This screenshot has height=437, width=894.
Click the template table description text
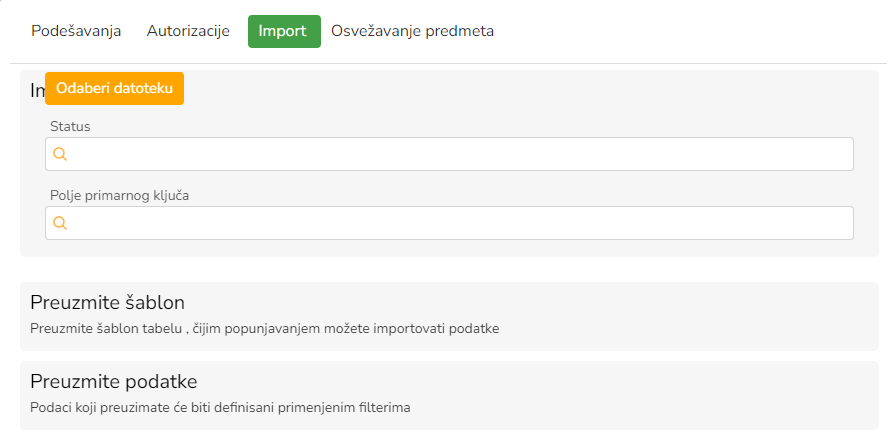click(x=264, y=328)
